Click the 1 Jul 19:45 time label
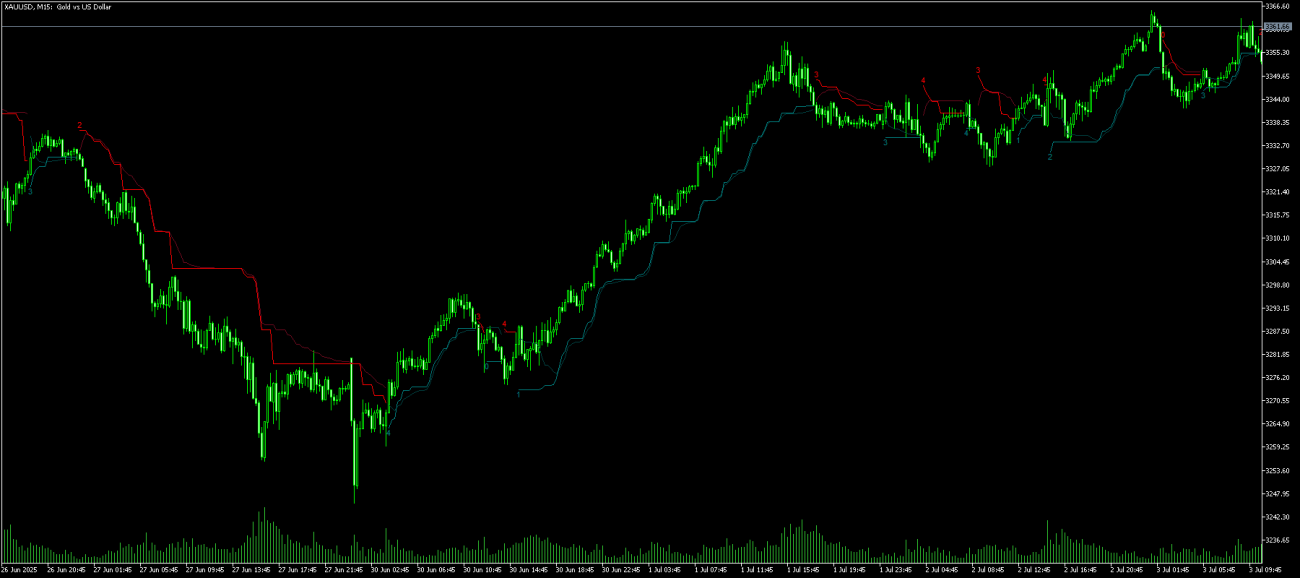The image size is (1300, 578). [x=849, y=571]
